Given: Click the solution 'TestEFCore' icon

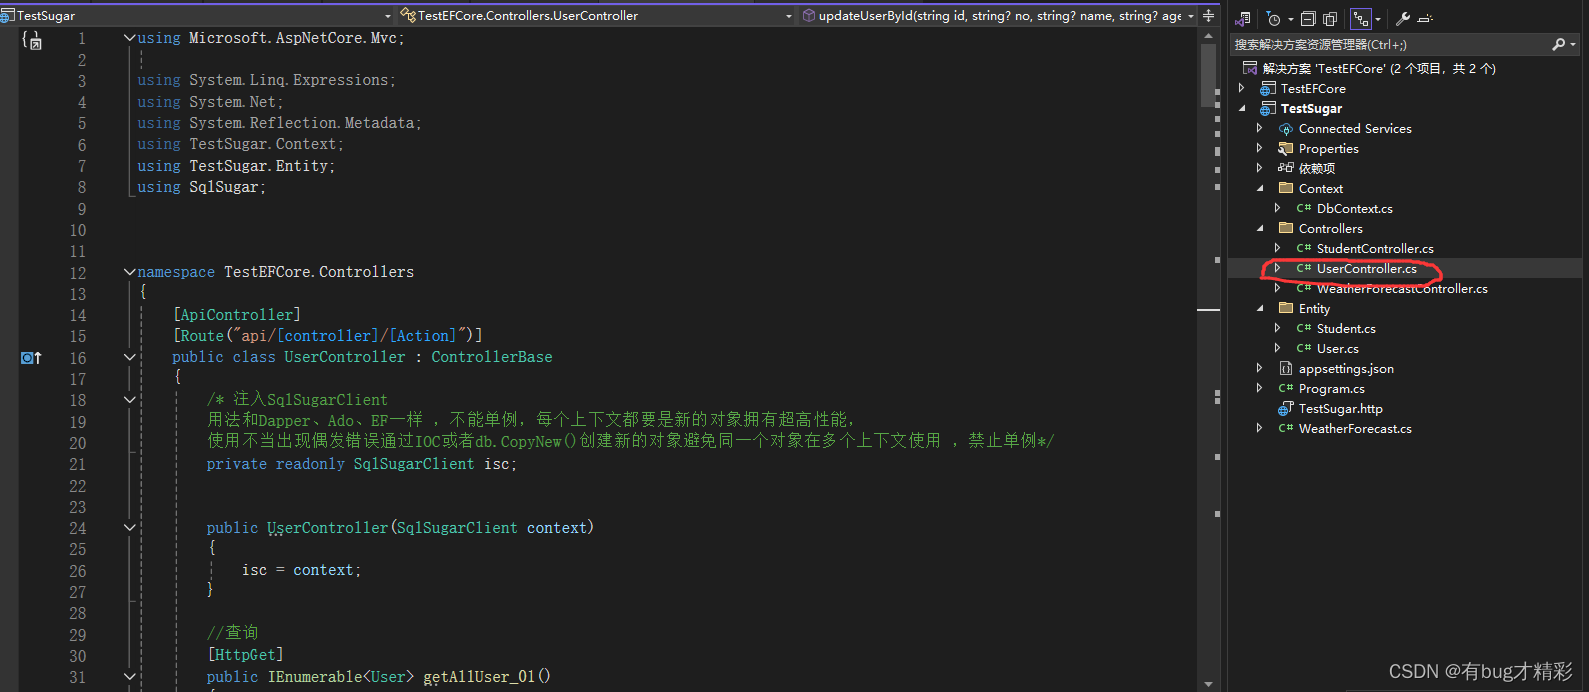Looking at the screenshot, I should tap(1250, 68).
